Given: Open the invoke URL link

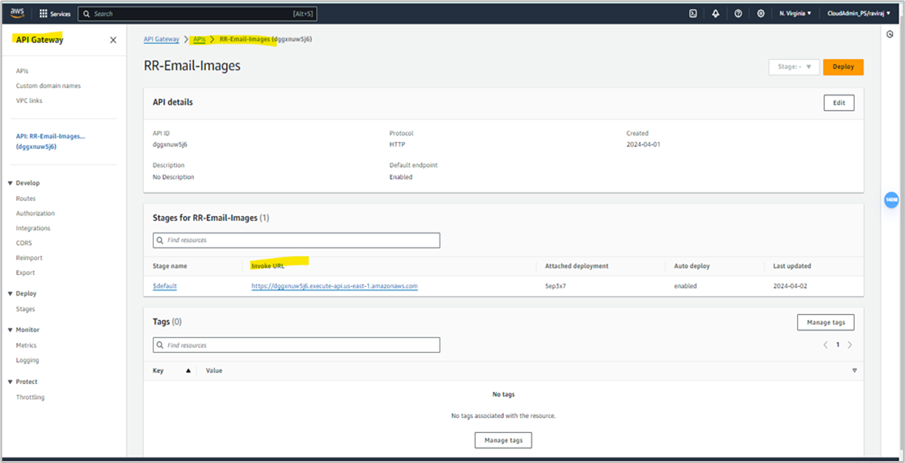Looking at the screenshot, I should (x=334, y=286).
